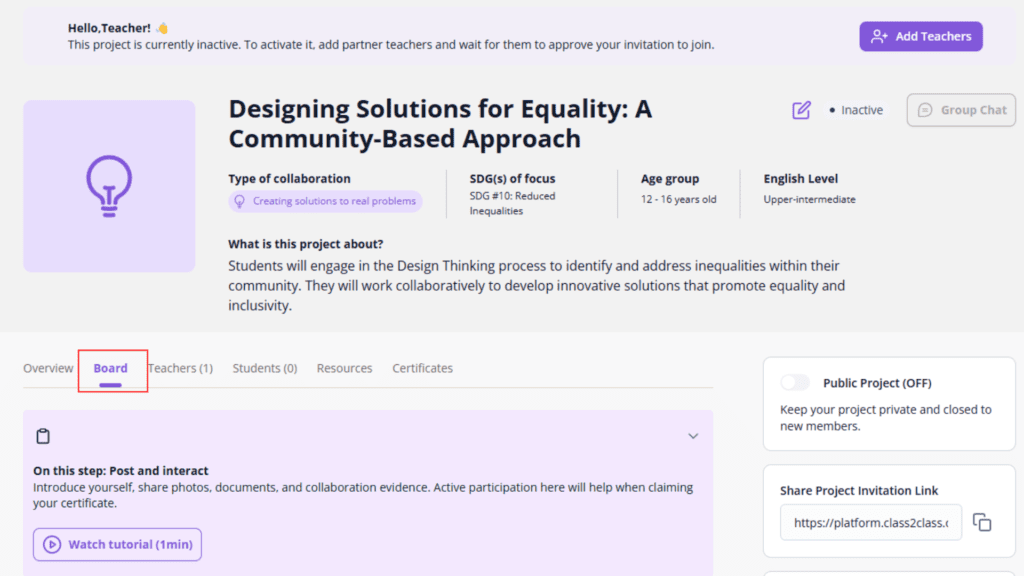Image resolution: width=1024 pixels, height=576 pixels.
Task: Open the Overview tab
Action: [x=48, y=368]
